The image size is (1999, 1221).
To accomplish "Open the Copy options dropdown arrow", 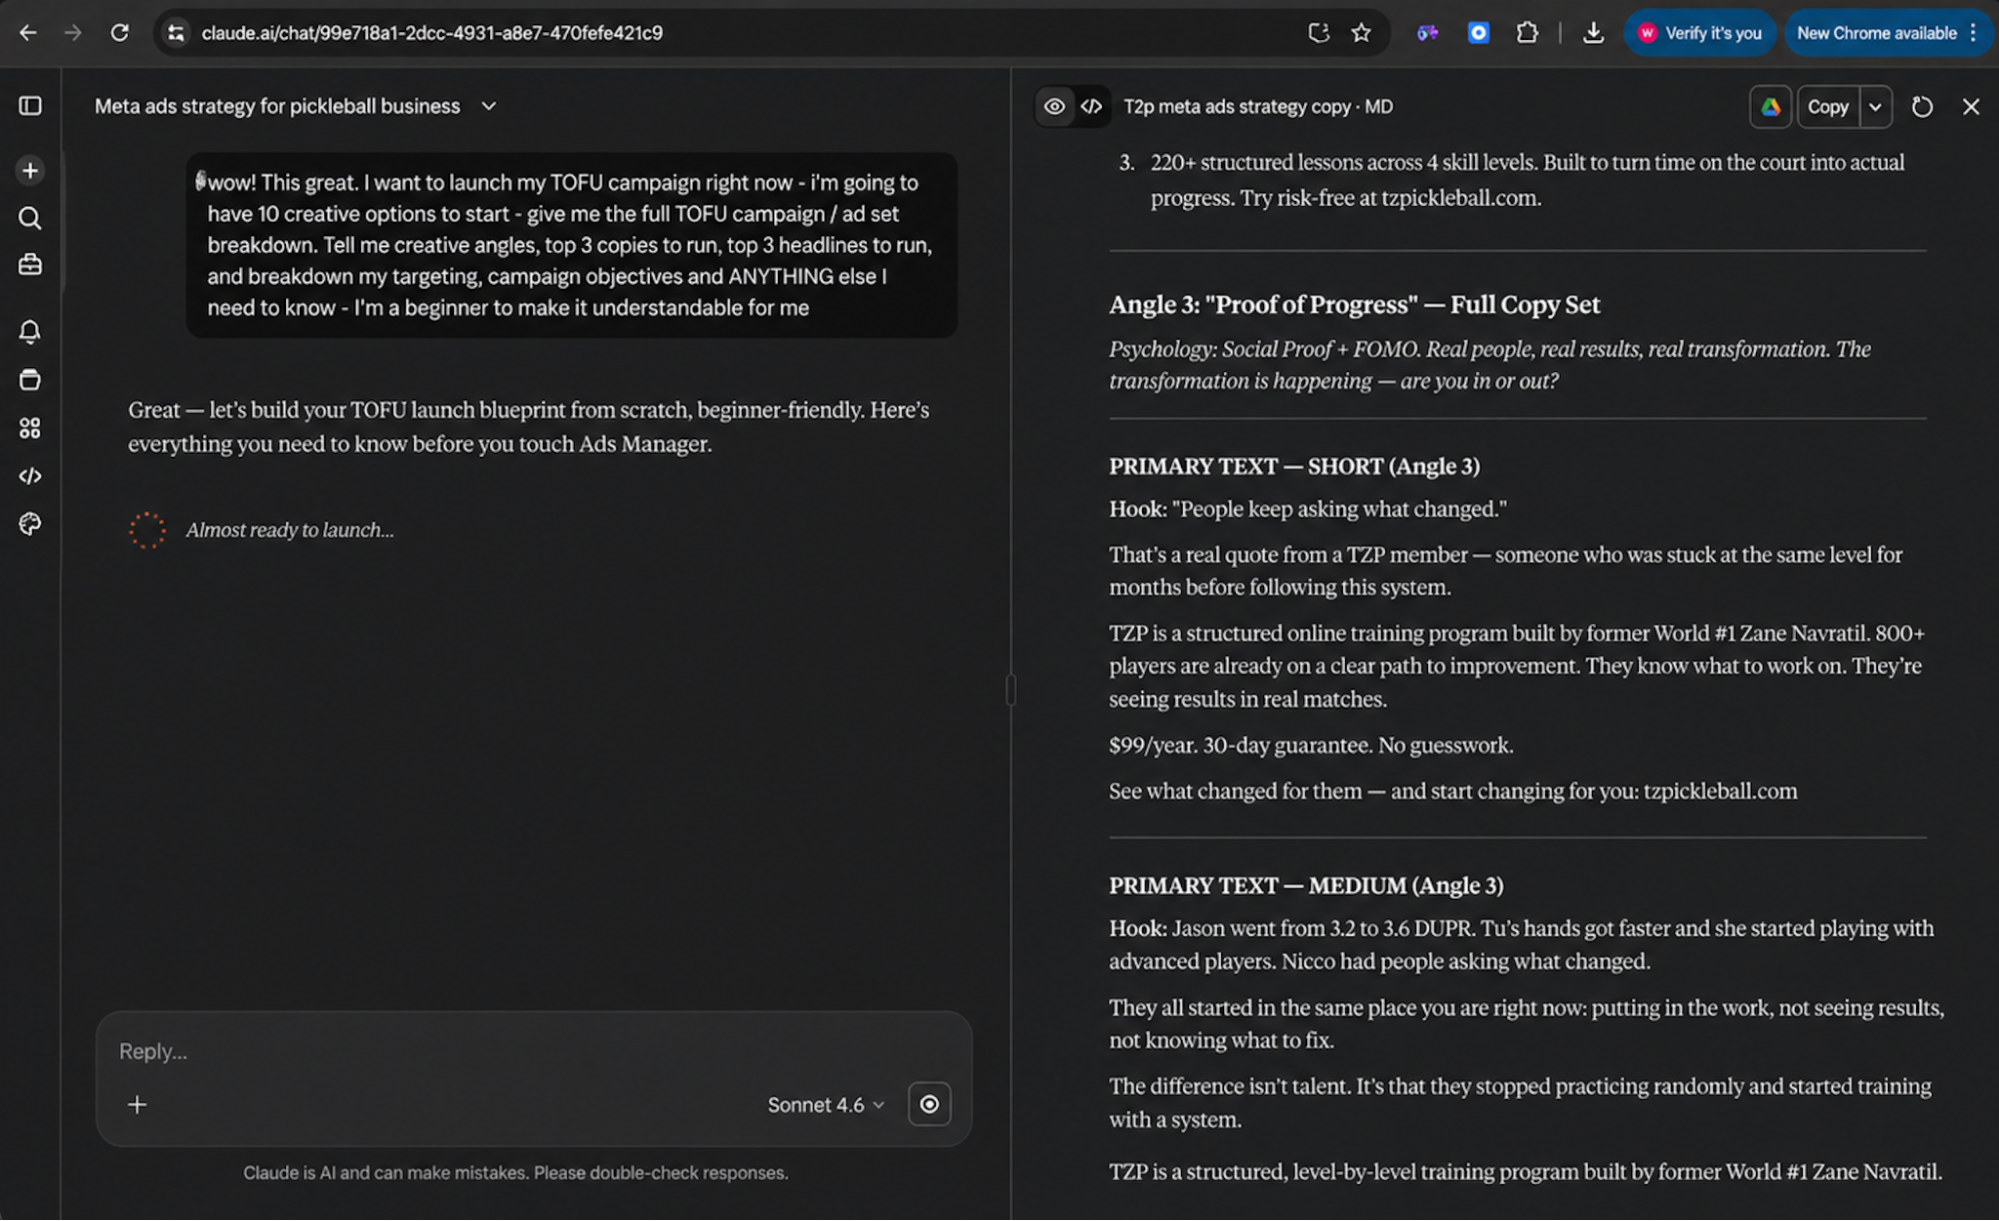I will pyautogui.click(x=1876, y=107).
